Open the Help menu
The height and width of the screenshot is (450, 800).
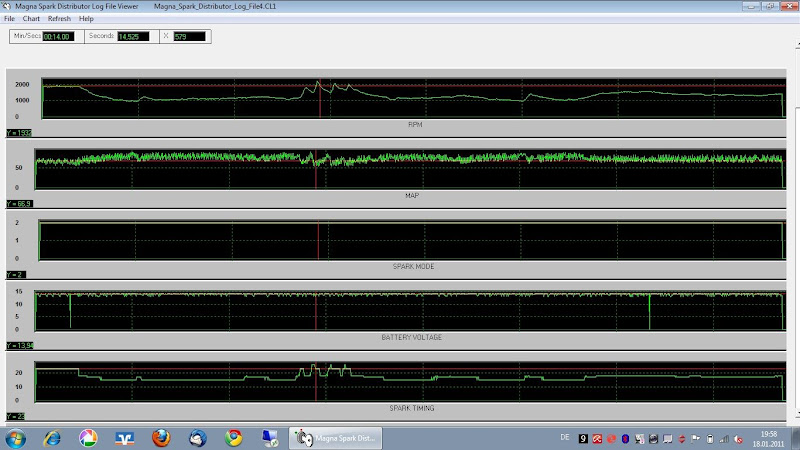[x=86, y=19]
